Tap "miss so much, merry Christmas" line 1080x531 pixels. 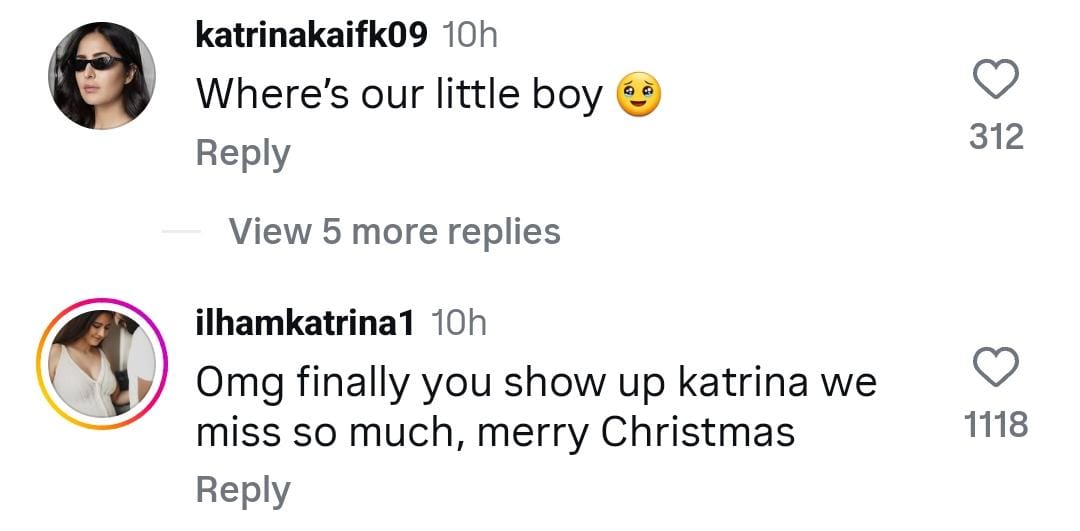494,432
